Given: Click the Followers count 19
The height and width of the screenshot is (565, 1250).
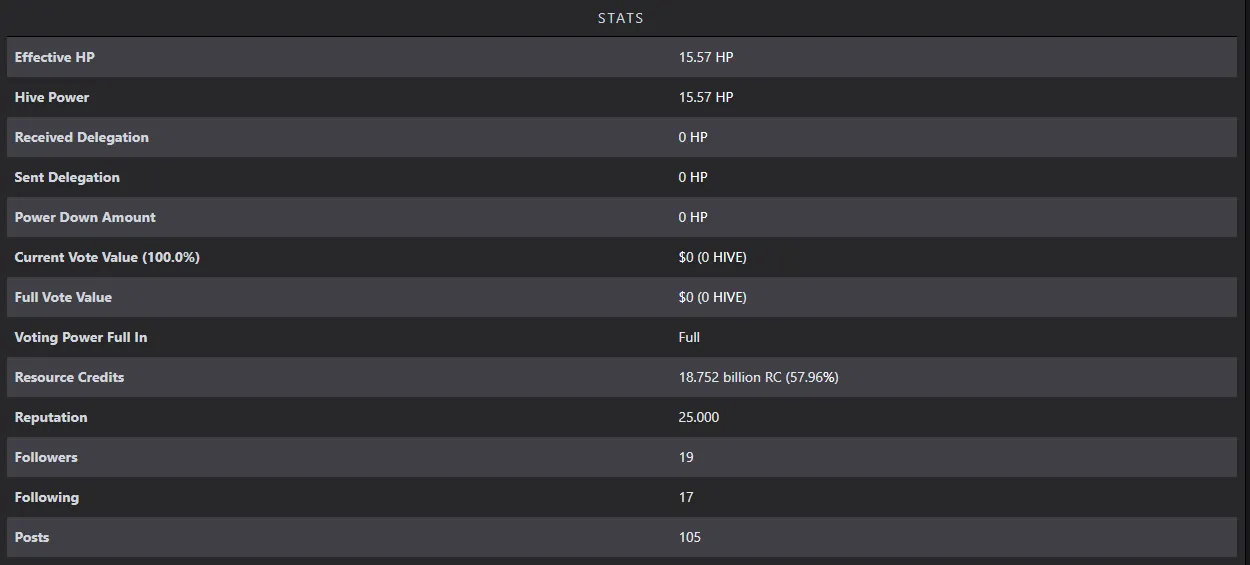Looking at the screenshot, I should coord(686,457).
